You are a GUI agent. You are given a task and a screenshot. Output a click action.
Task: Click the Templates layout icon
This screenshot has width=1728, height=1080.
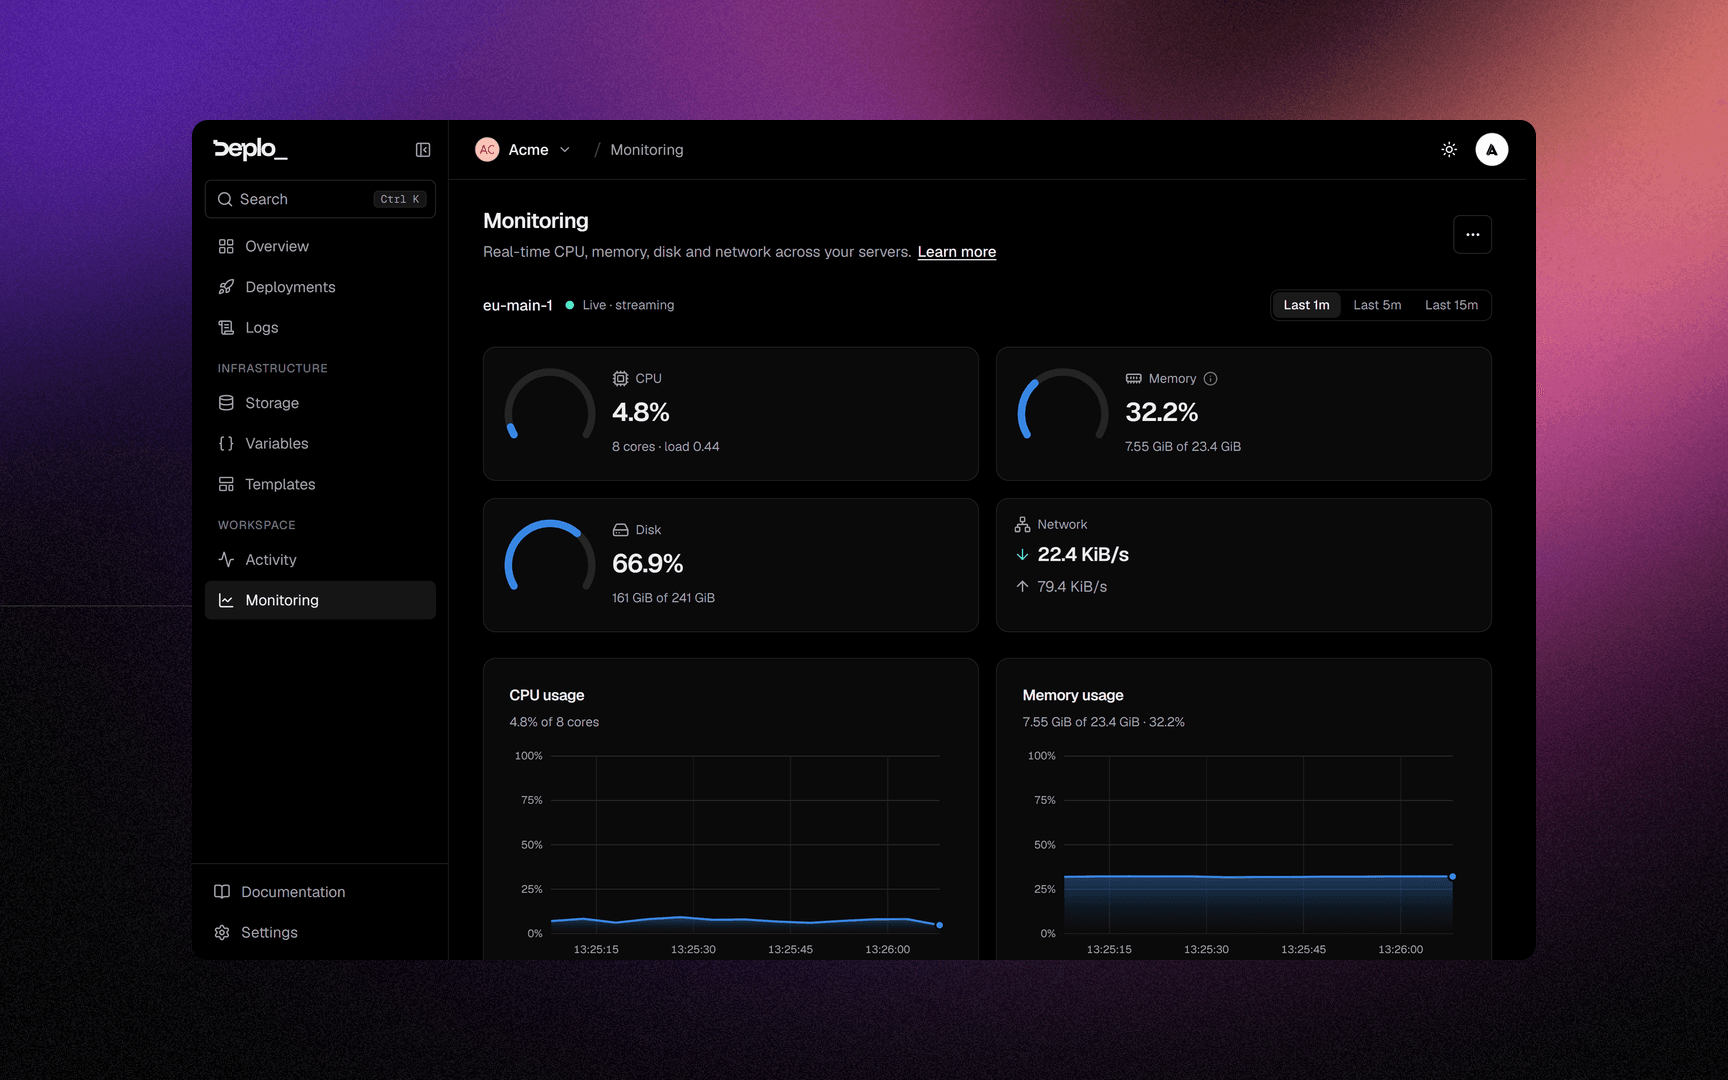226,484
